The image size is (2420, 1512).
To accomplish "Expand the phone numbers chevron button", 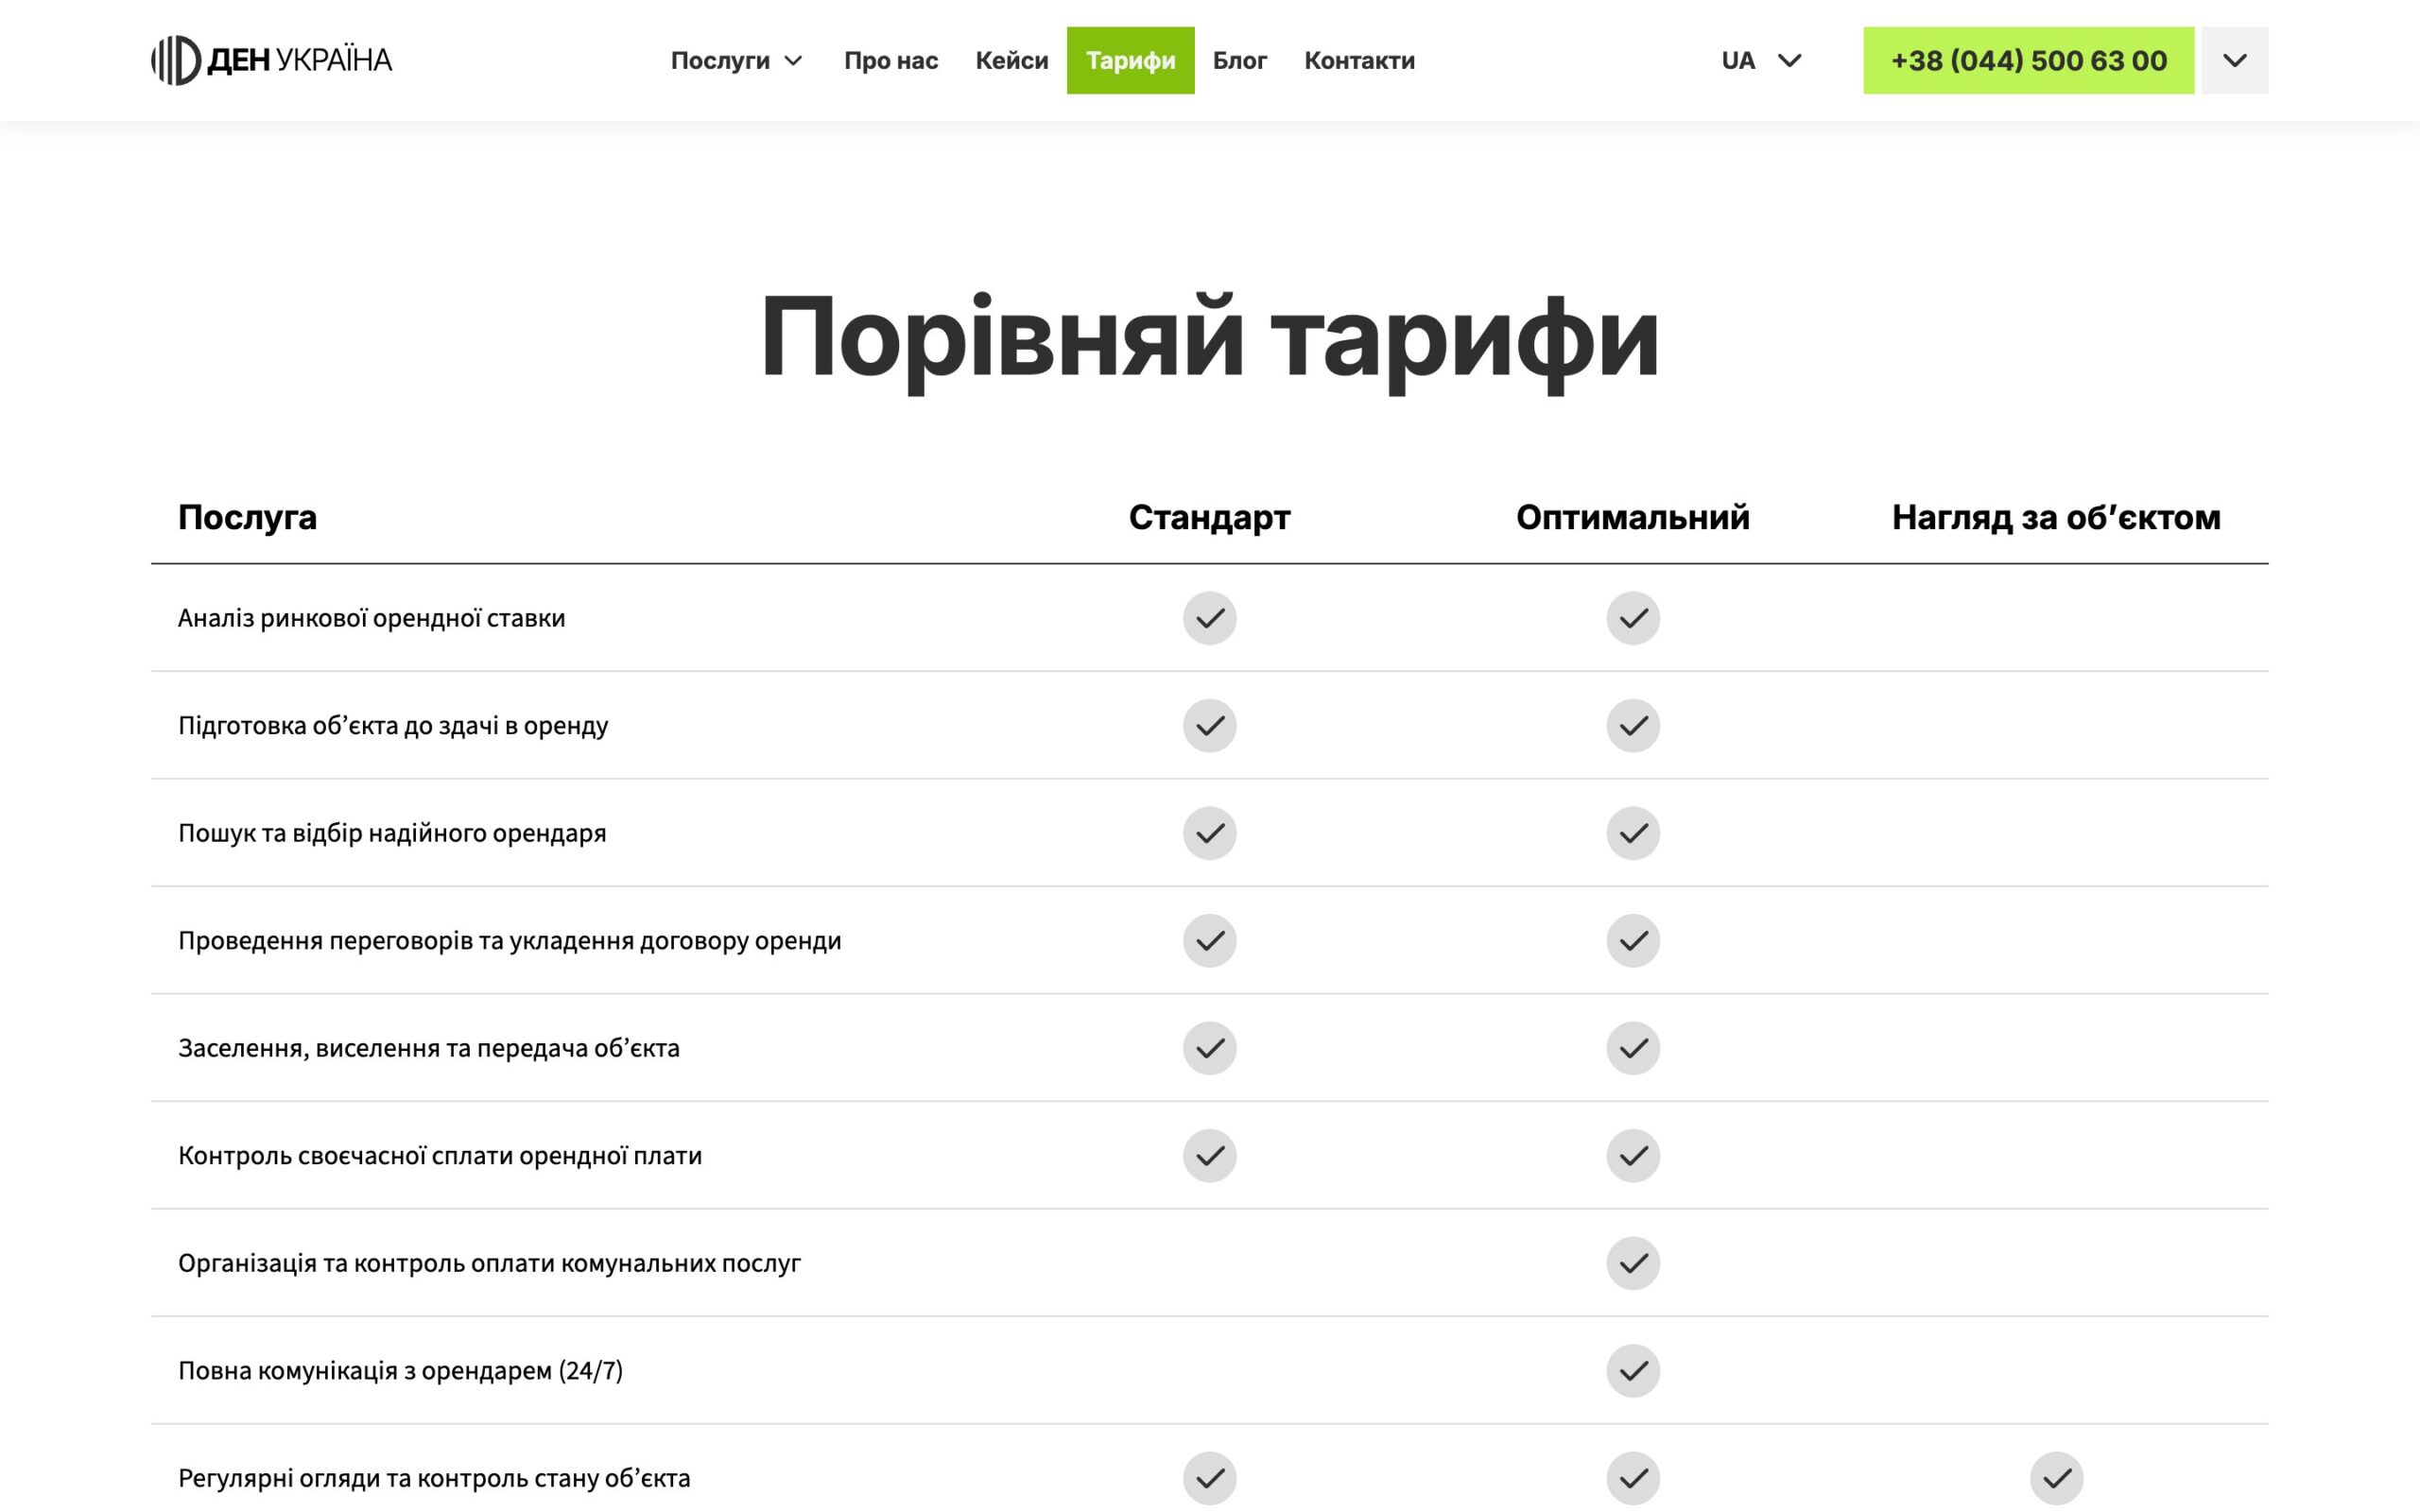I will 2234,60.
